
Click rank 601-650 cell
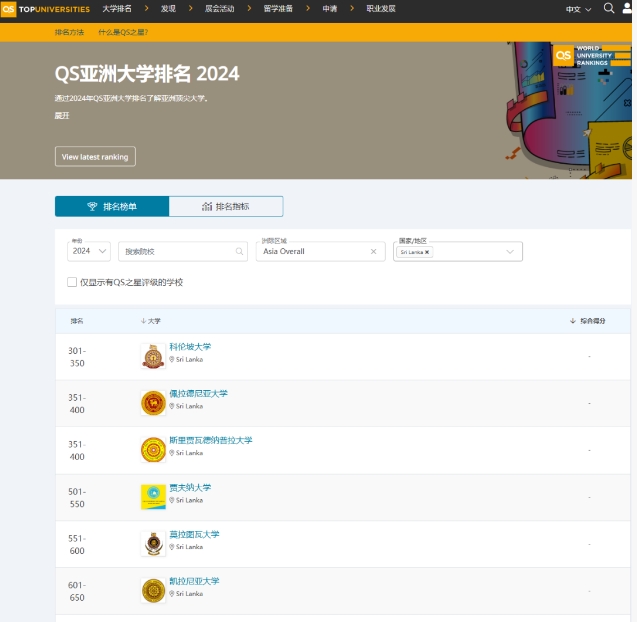77,591
